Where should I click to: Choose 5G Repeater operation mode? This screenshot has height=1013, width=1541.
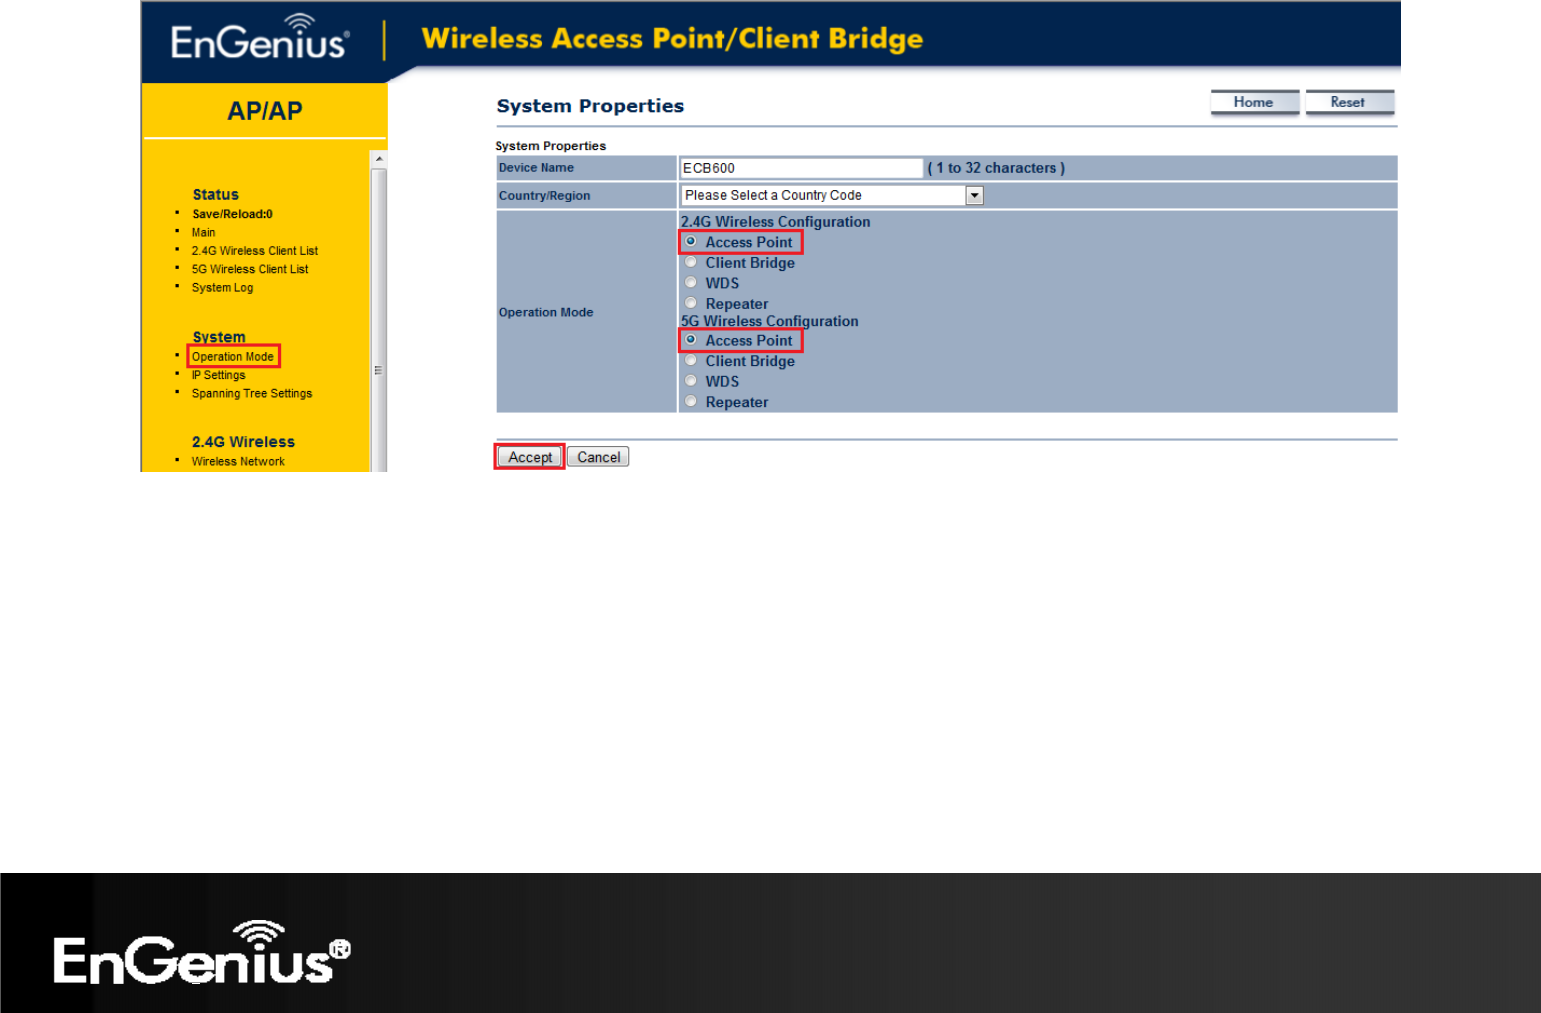(691, 402)
